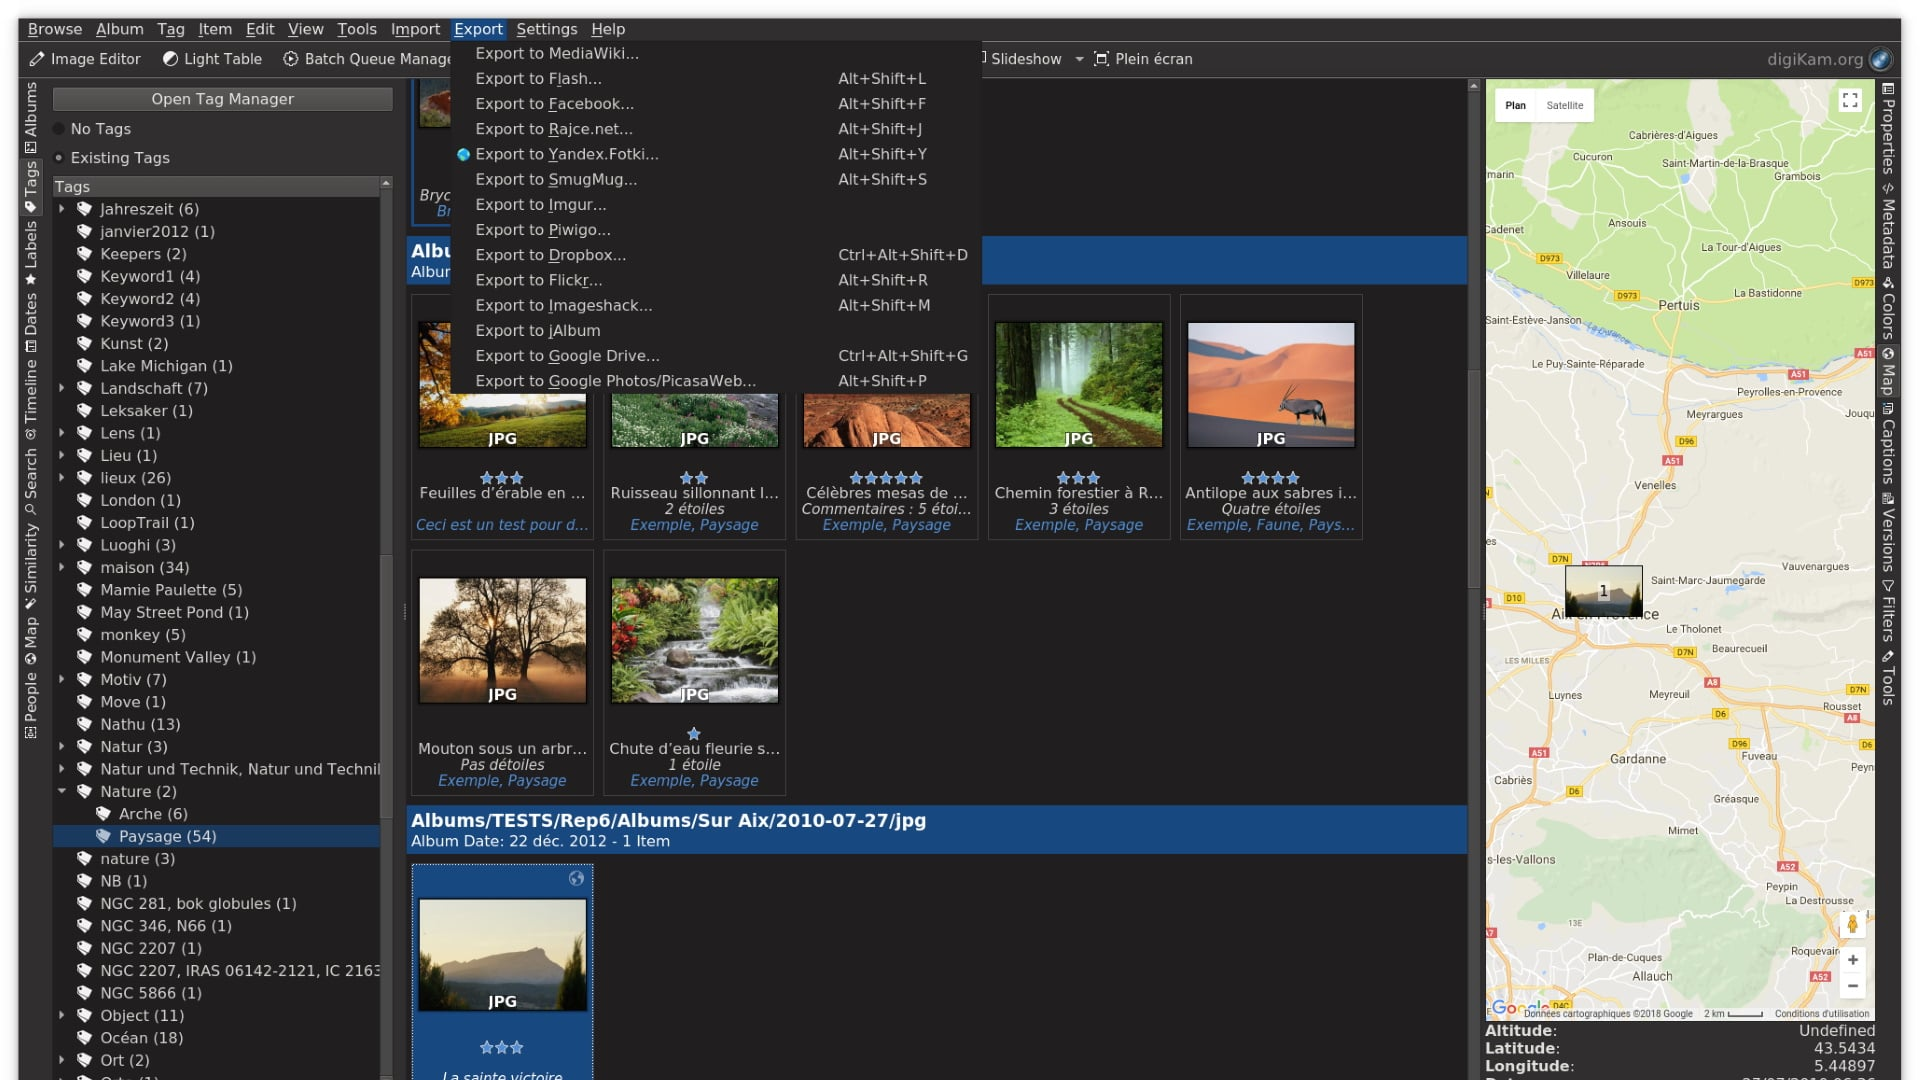Click the Plein écran fullscreen icon
1920x1080 pixels.
point(1101,59)
